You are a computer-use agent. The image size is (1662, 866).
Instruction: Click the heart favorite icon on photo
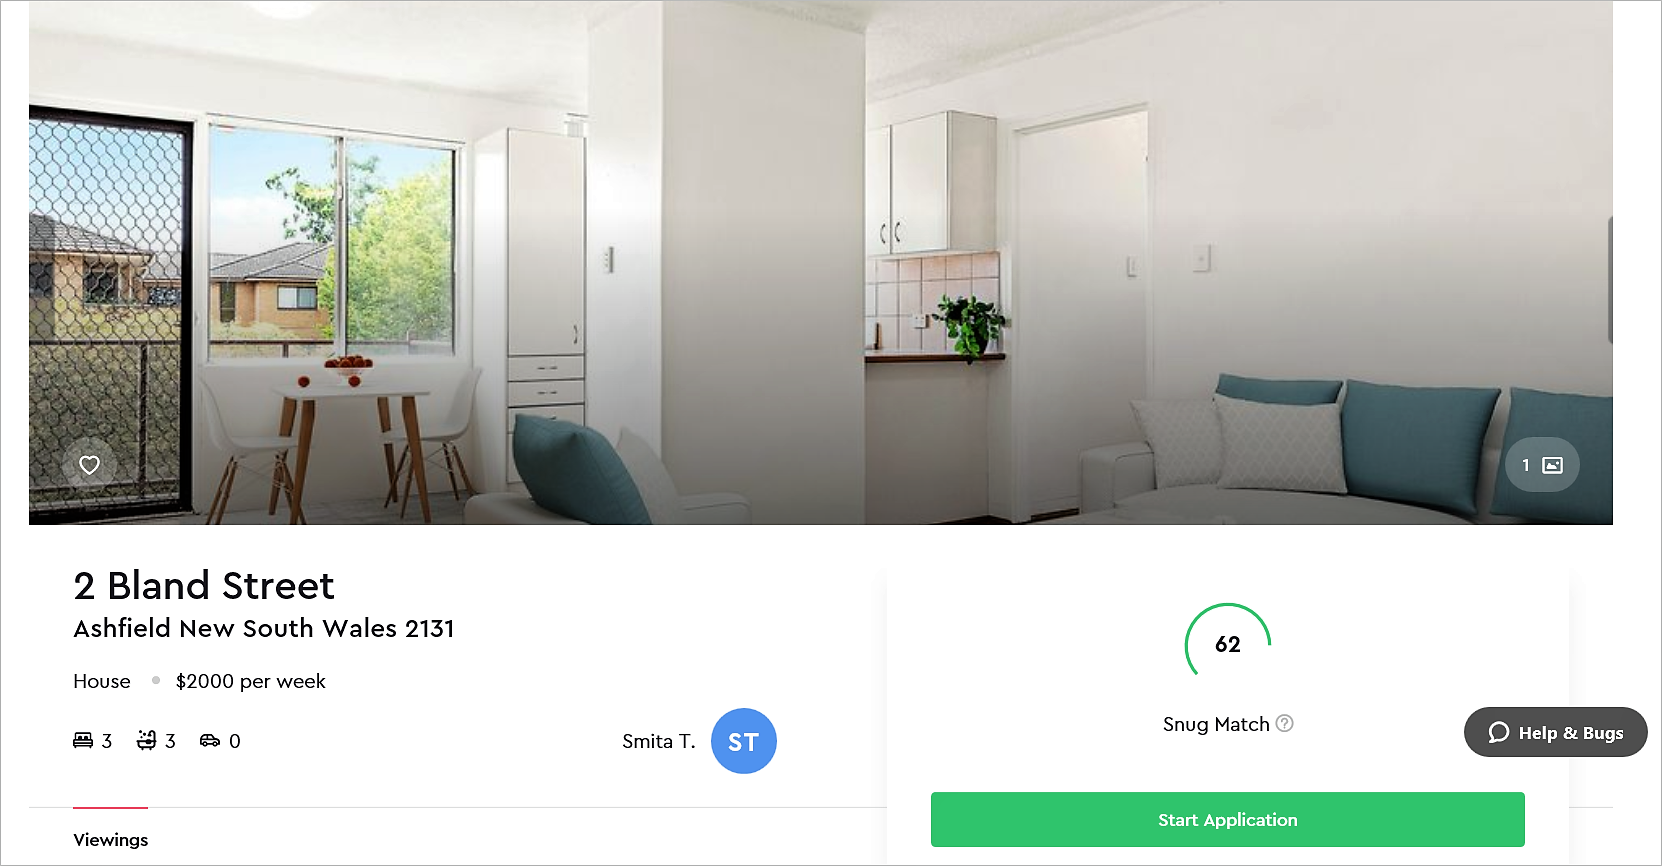click(89, 465)
